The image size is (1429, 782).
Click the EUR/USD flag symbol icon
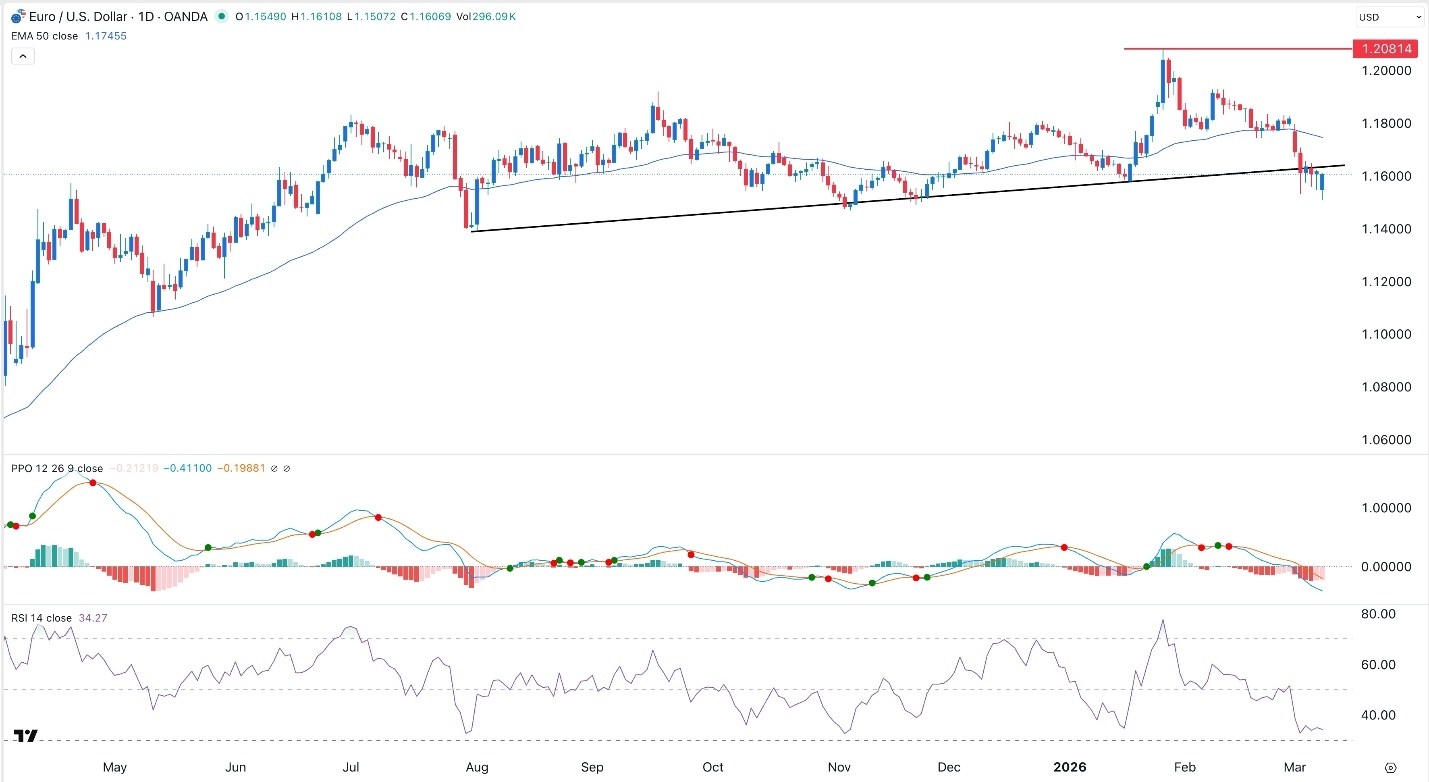17,16
